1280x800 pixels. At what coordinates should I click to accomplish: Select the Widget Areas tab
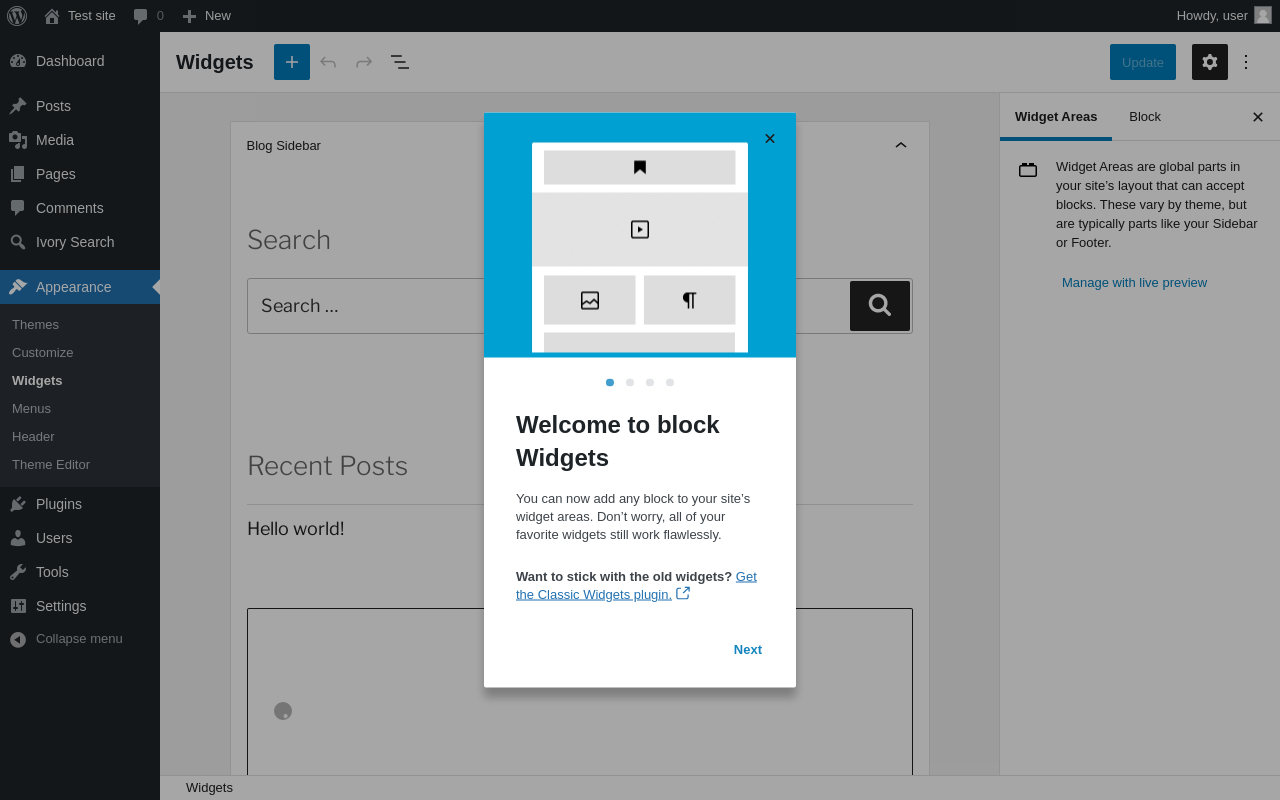(x=1056, y=117)
